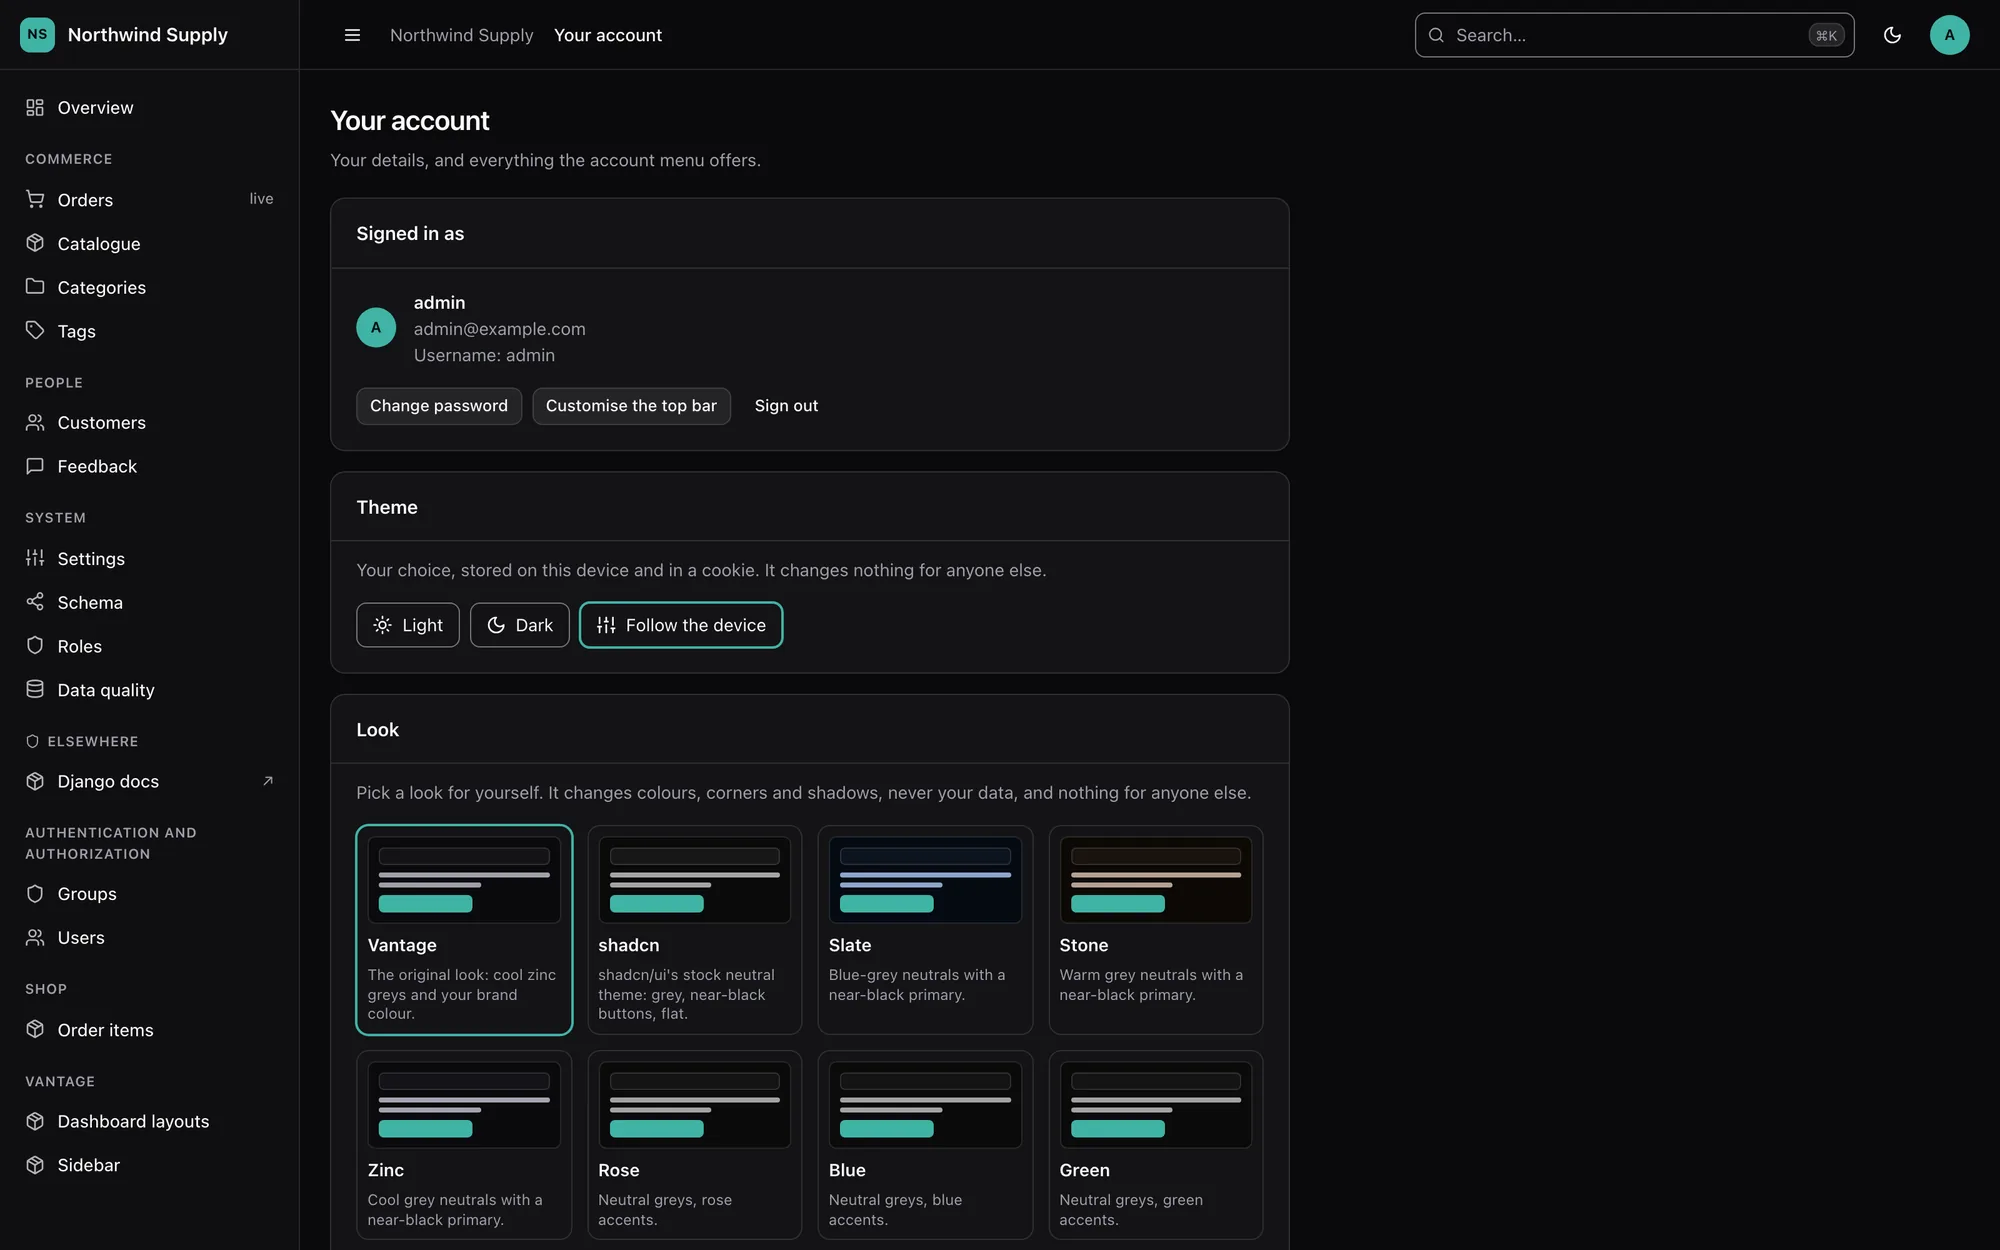Click the Northwind Supply sidebar title
2000x1250 pixels.
click(x=148, y=34)
